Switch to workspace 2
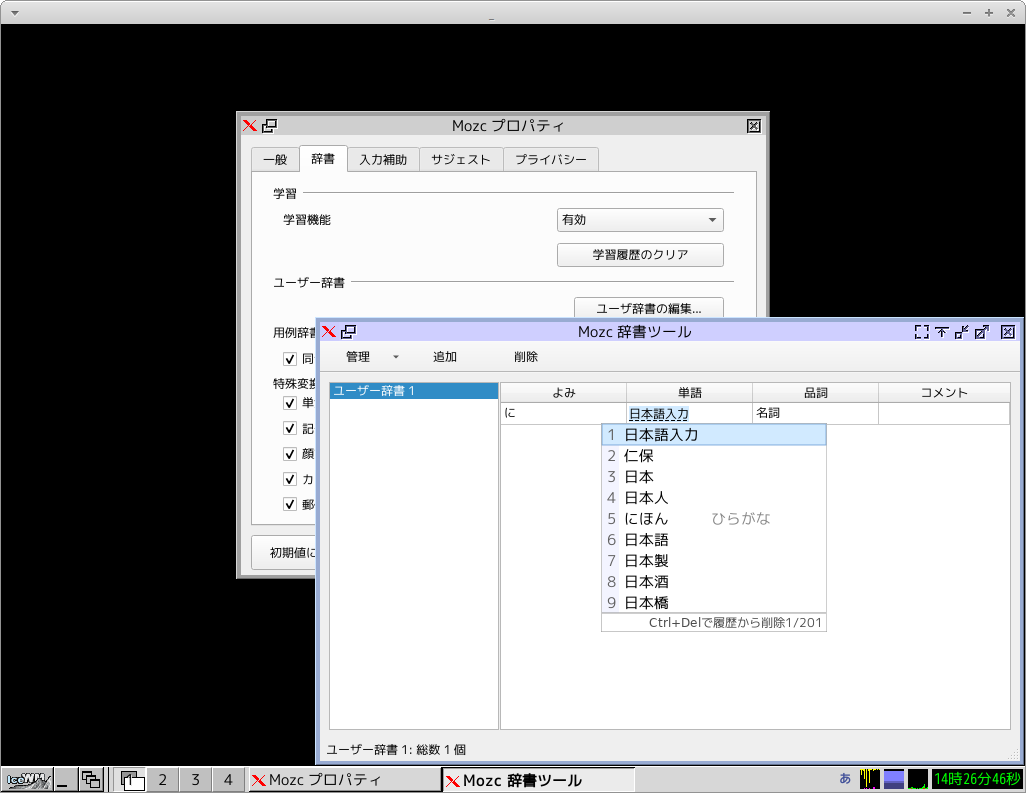Image resolution: width=1026 pixels, height=793 pixels. pos(163,780)
